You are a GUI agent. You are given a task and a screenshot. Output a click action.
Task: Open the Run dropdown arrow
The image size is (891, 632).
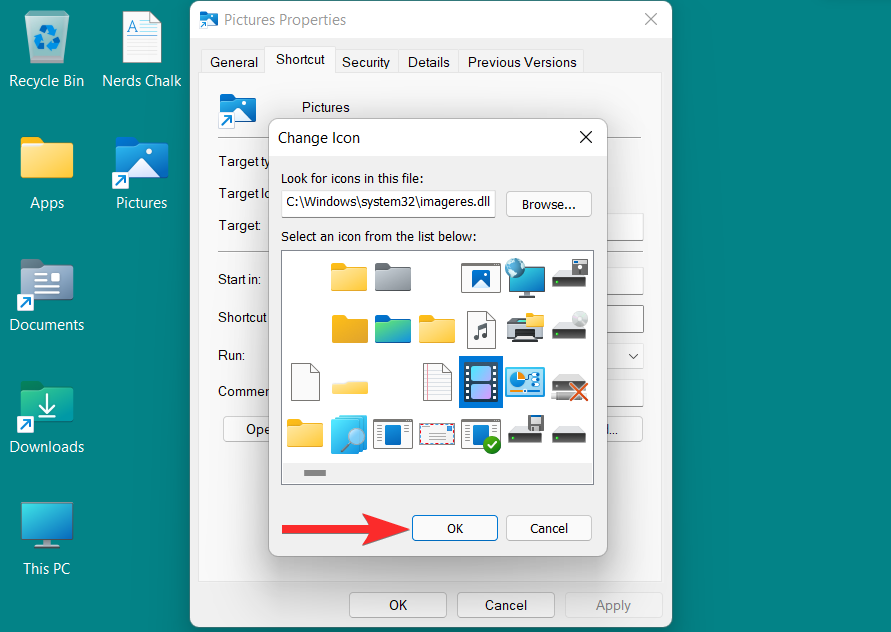click(633, 356)
